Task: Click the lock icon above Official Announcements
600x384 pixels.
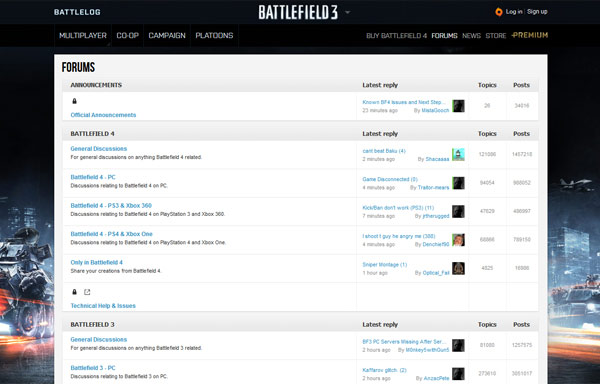Action: pos(75,101)
